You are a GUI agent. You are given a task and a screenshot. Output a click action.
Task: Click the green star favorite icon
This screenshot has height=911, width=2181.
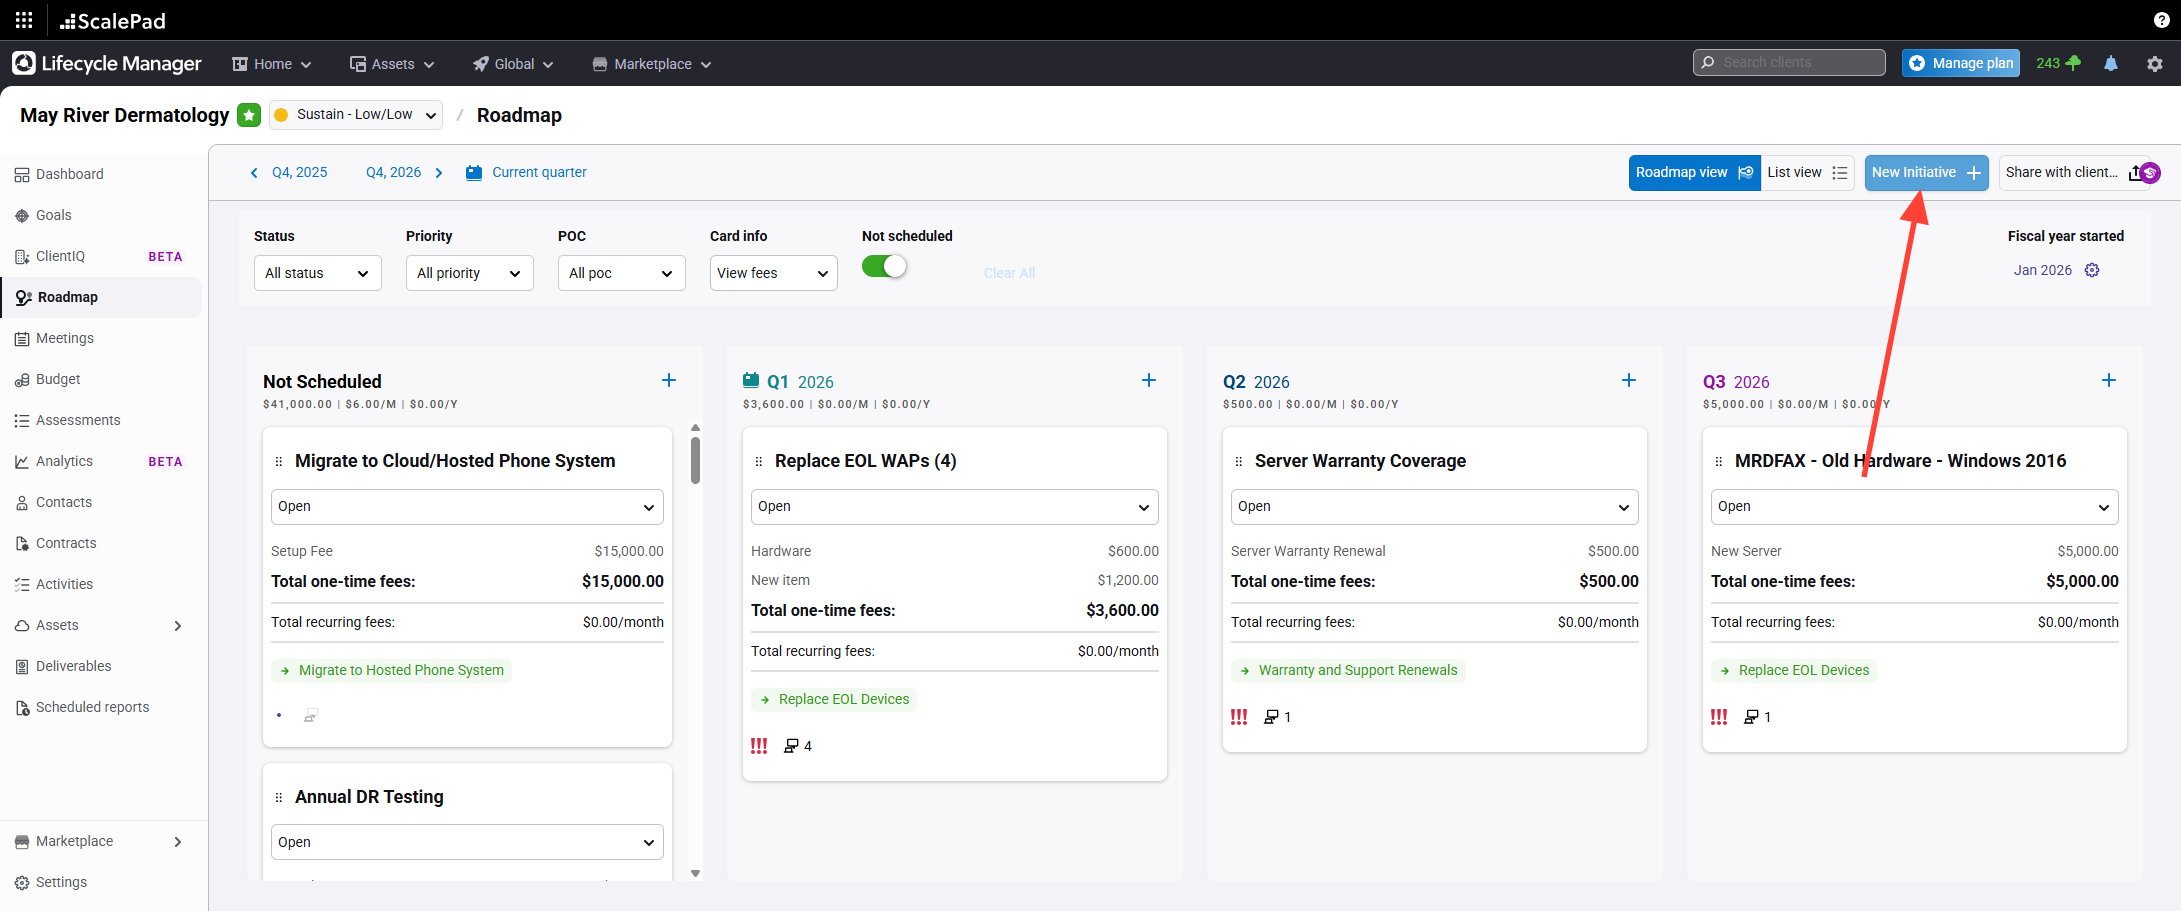[x=249, y=115]
